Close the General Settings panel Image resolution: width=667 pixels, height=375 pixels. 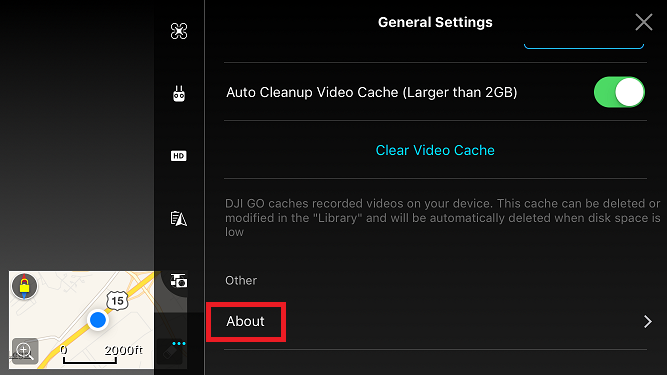click(644, 22)
